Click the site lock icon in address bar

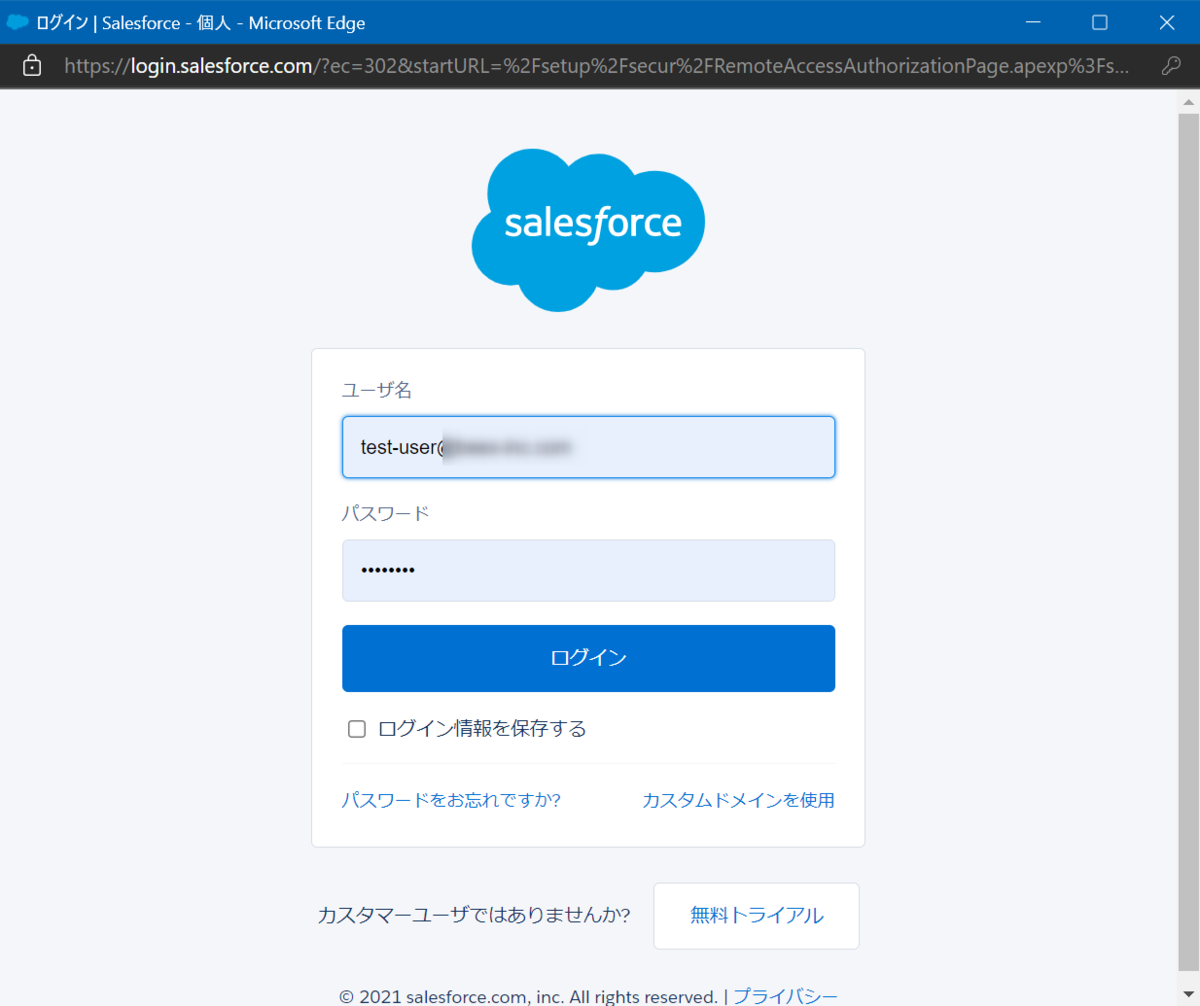point(32,67)
